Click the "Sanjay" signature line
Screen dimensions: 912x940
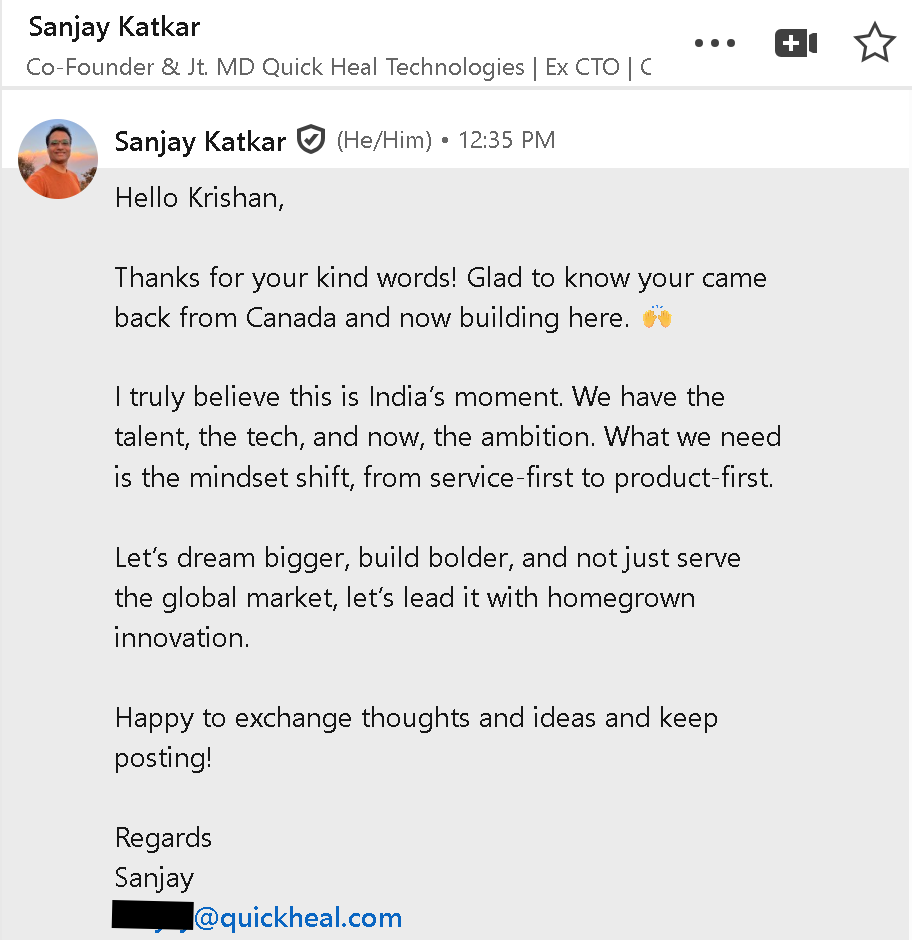[154, 877]
